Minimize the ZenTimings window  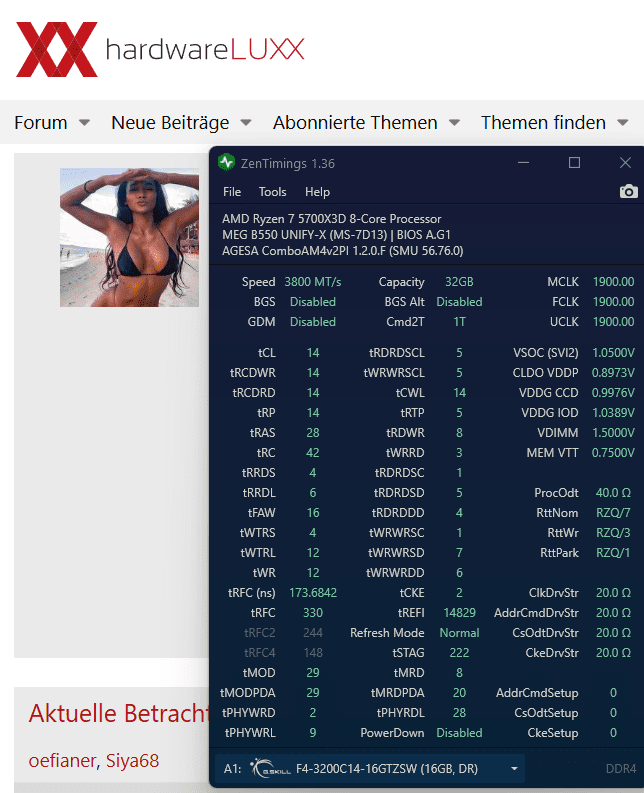coord(523,163)
